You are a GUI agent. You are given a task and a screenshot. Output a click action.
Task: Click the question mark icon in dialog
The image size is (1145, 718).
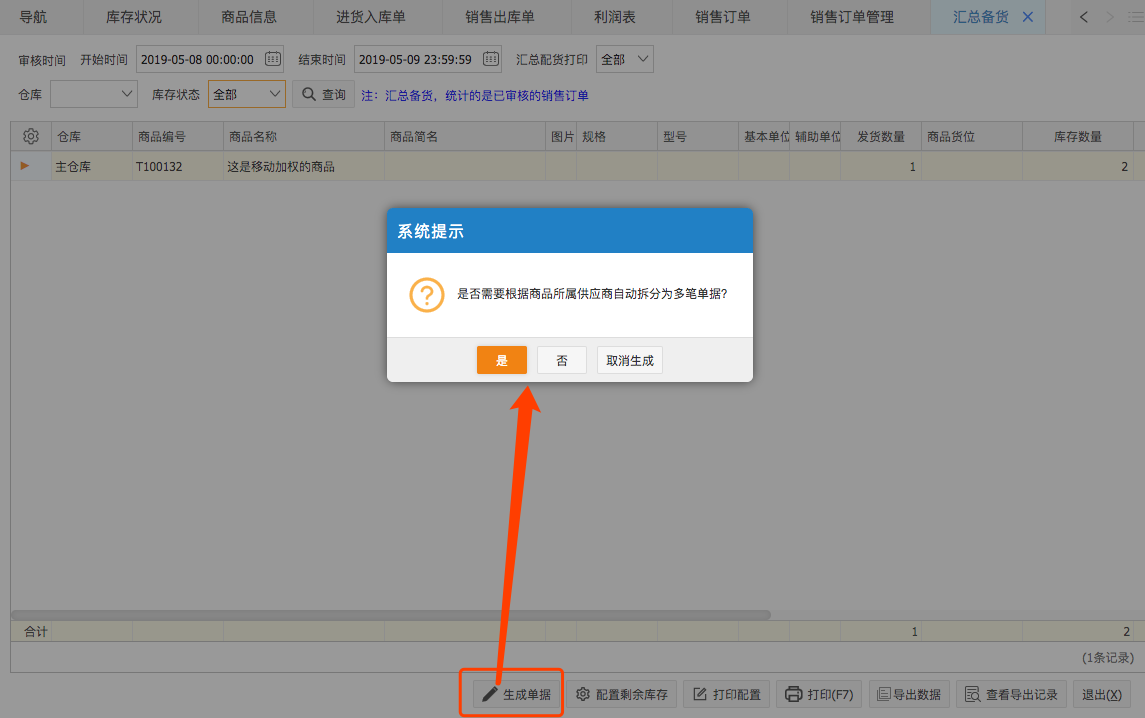click(x=427, y=295)
